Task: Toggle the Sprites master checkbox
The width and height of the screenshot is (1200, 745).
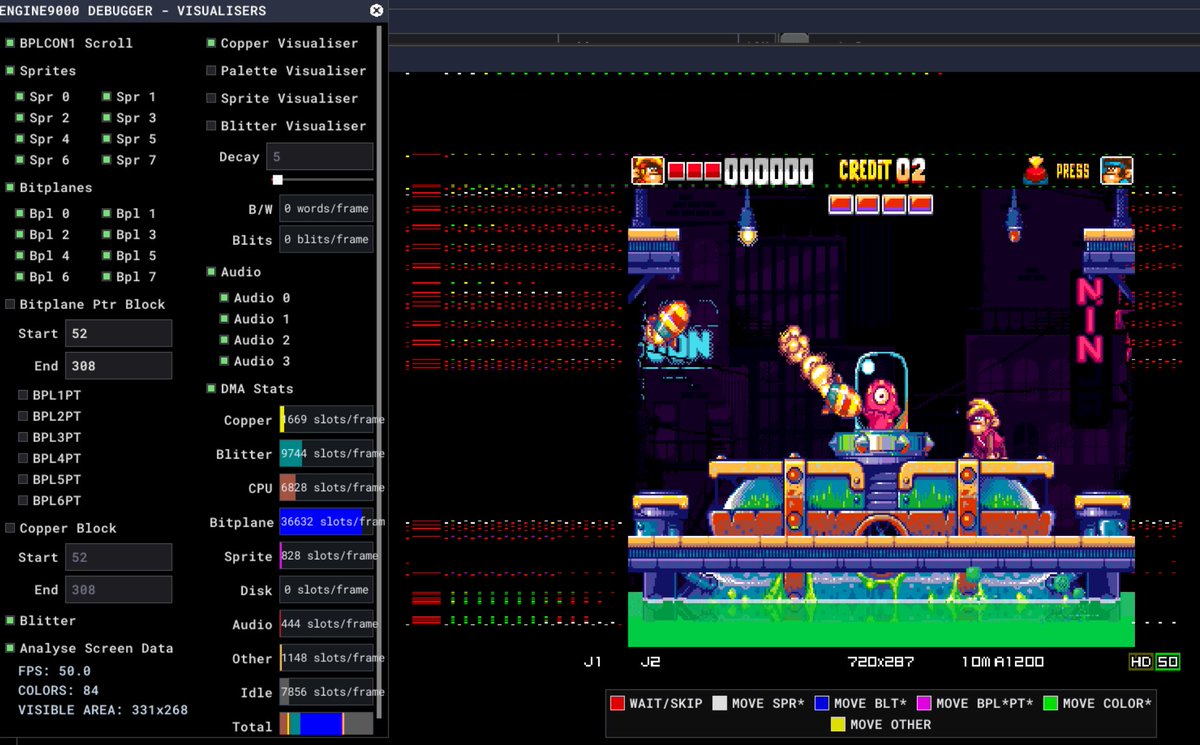Action: (10, 71)
